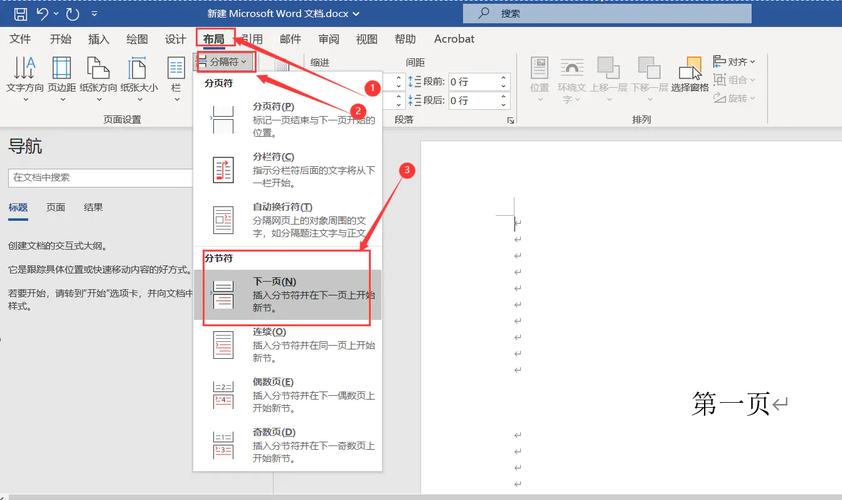This screenshot has width=842, height=500.
Task: Redo the last action
Action: pos(72,14)
